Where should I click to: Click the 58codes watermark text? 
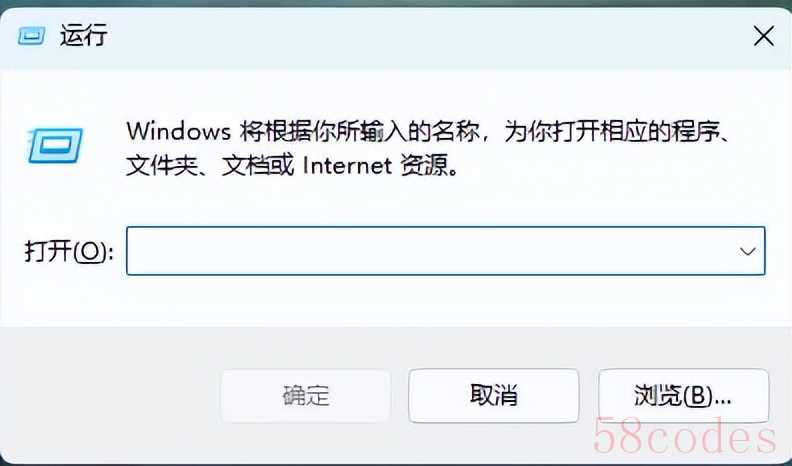pyautogui.click(x=684, y=436)
